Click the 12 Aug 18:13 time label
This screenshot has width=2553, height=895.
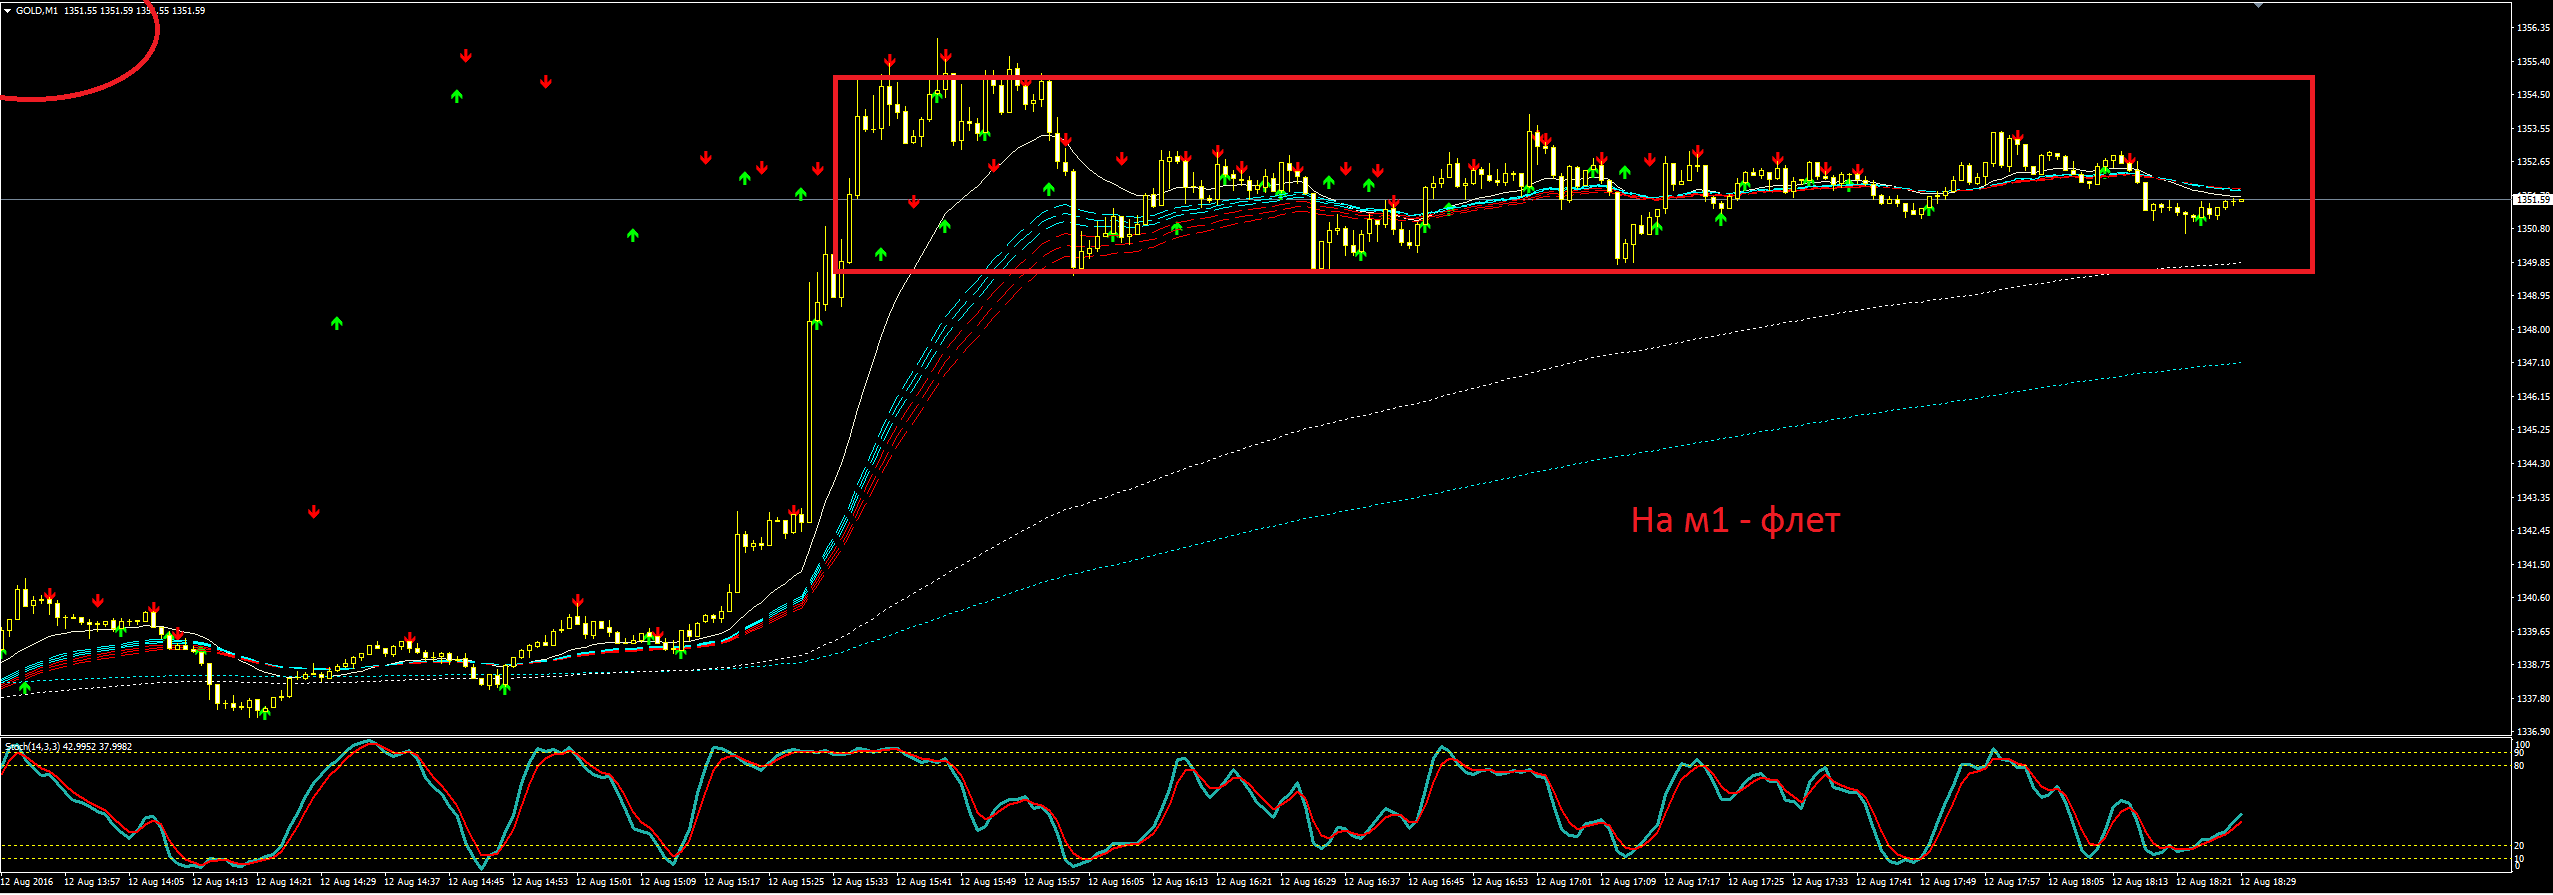pyautogui.click(x=2140, y=882)
